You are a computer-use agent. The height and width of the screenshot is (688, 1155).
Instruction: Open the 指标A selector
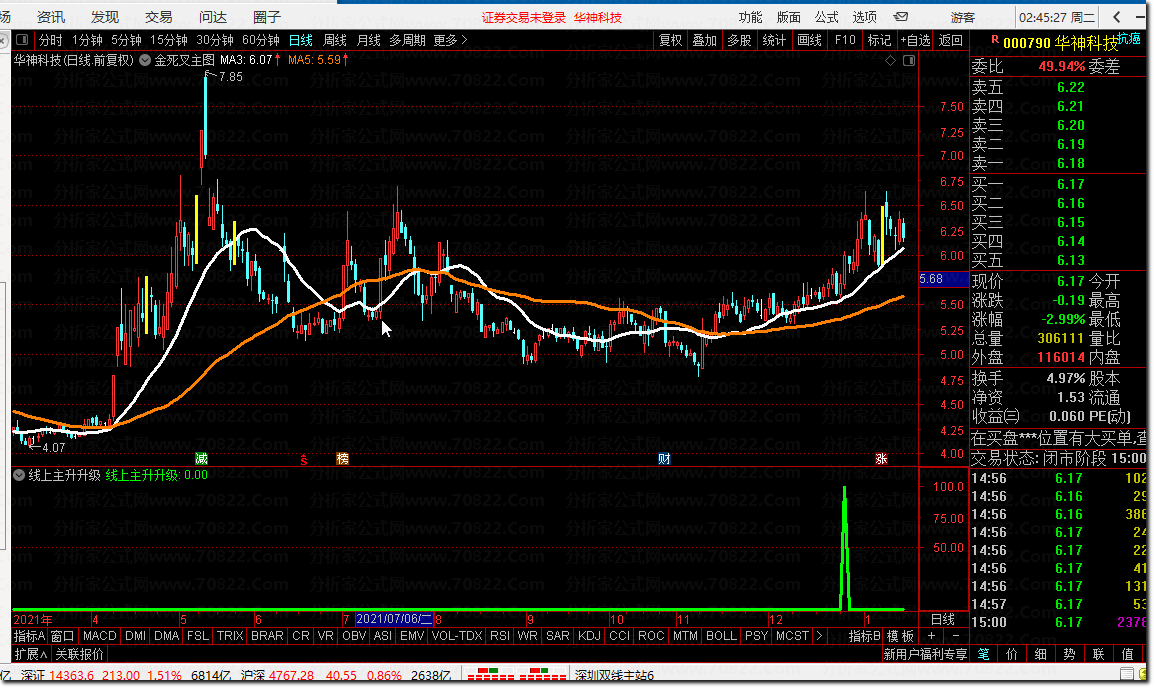(29, 636)
